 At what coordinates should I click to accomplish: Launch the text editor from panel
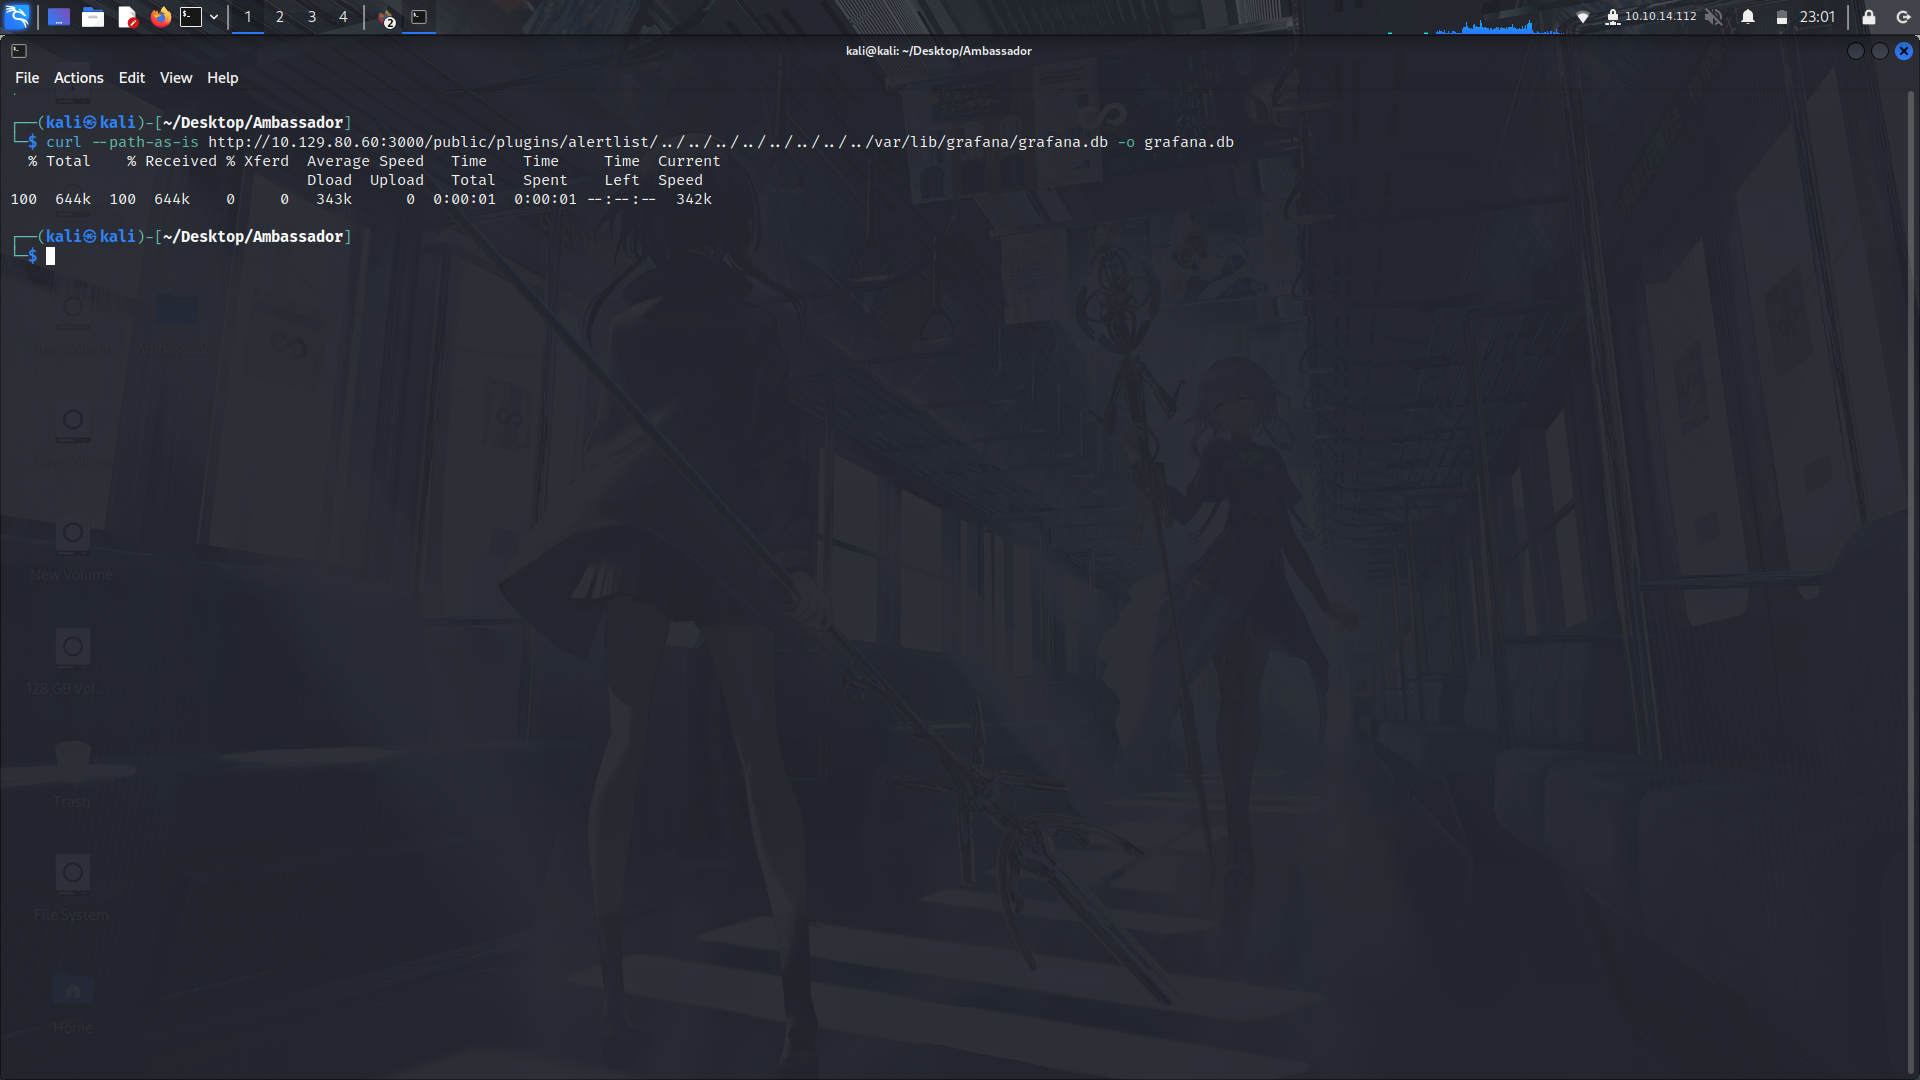(127, 16)
